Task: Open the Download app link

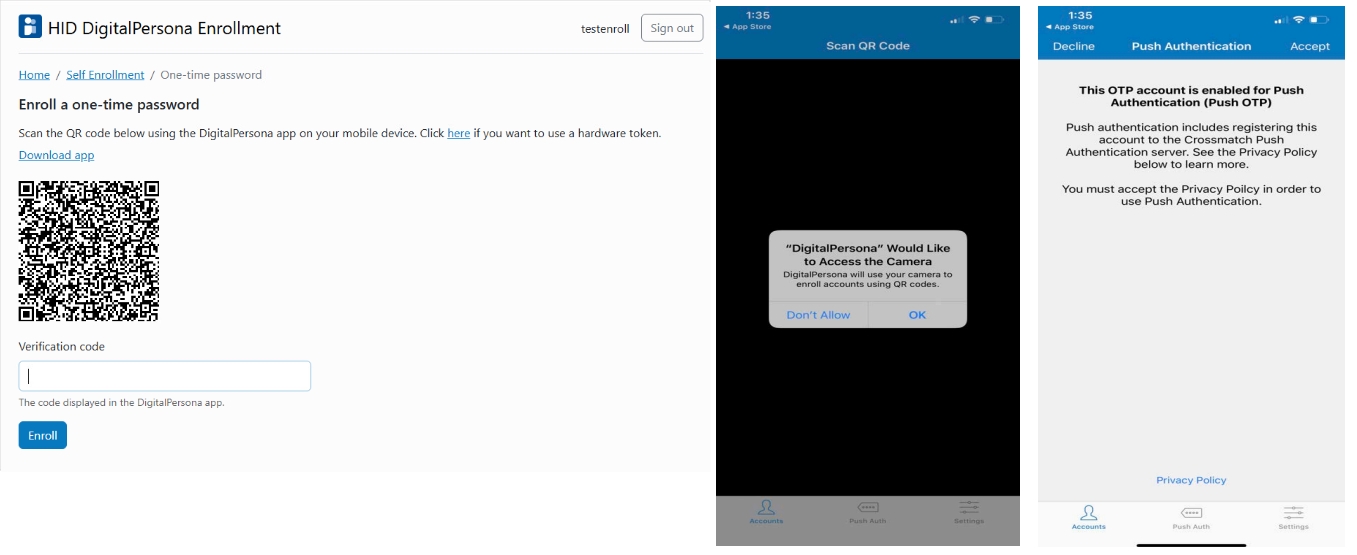Action: 56,155
